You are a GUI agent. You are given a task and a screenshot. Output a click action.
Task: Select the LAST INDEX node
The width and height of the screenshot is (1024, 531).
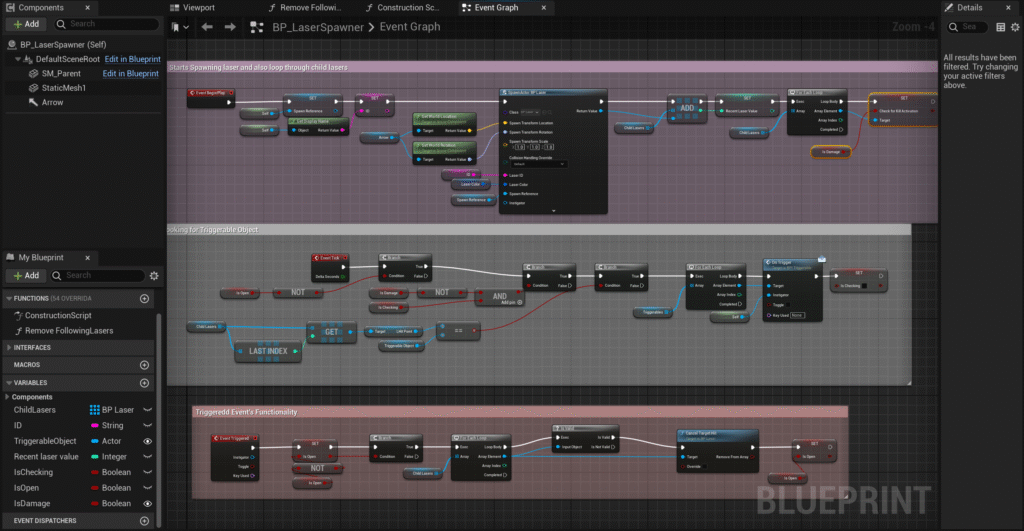point(268,351)
